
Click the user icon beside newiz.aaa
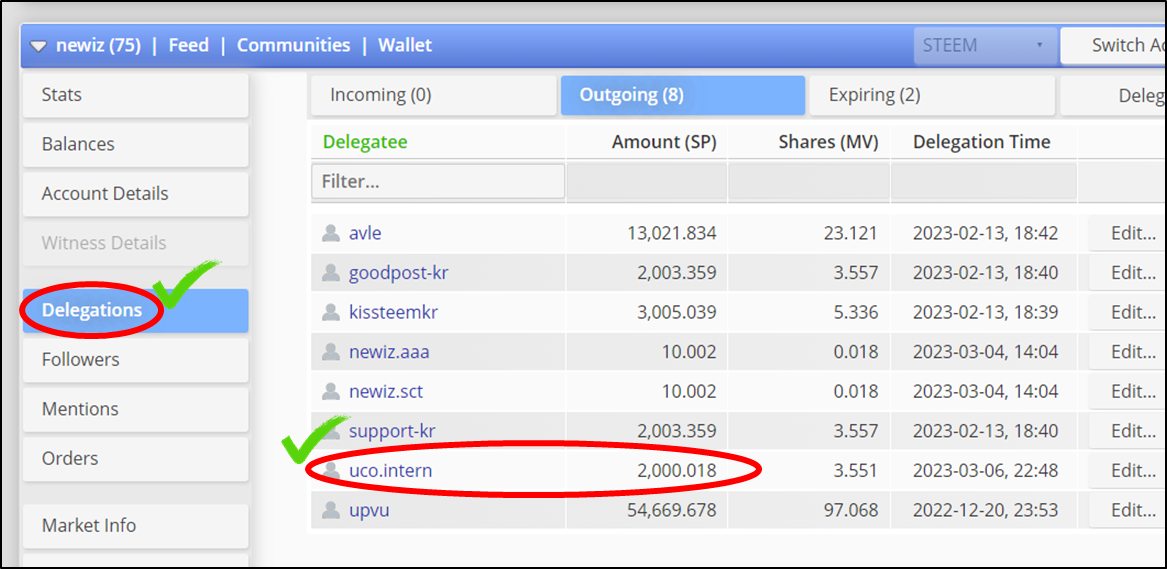click(x=330, y=352)
